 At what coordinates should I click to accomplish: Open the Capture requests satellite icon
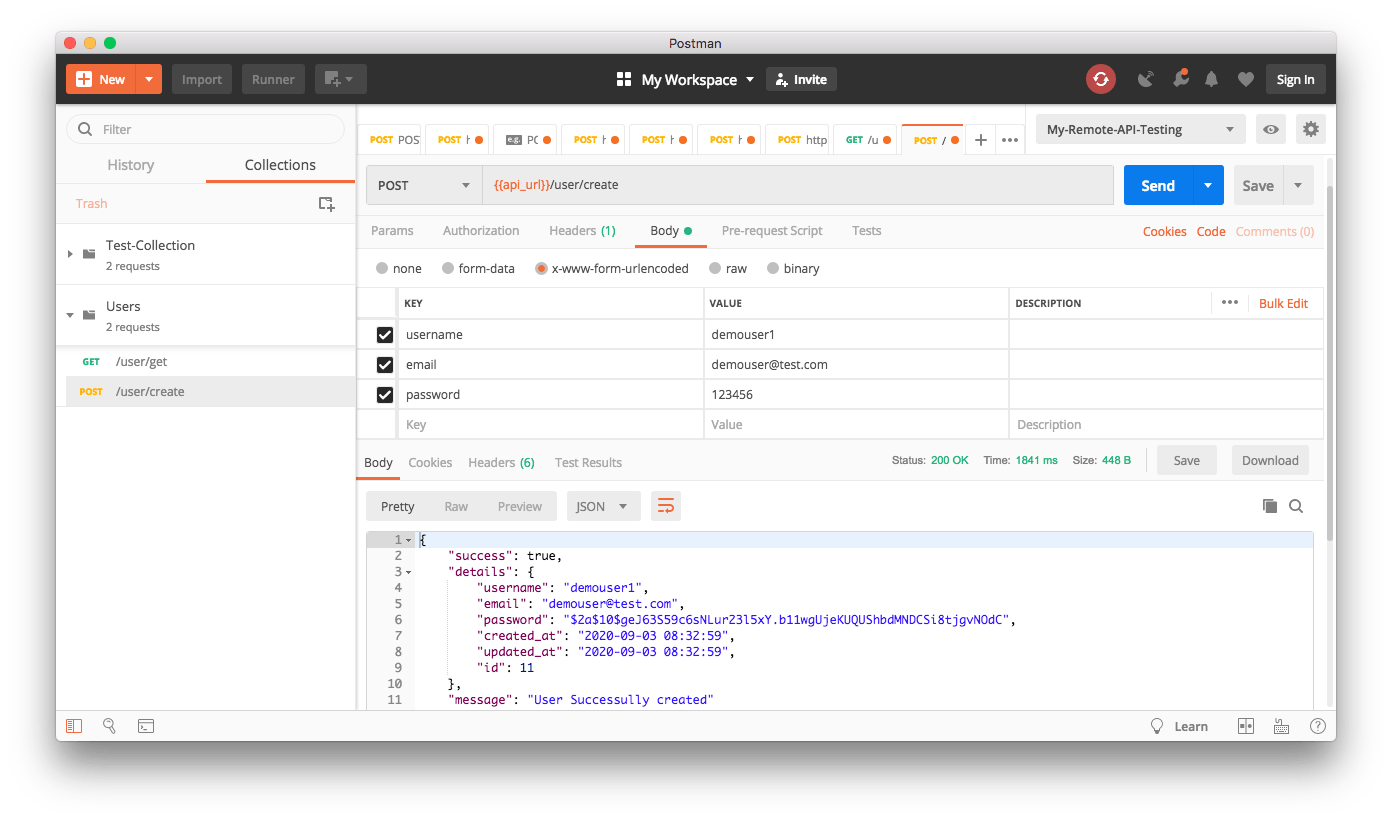(x=1145, y=78)
